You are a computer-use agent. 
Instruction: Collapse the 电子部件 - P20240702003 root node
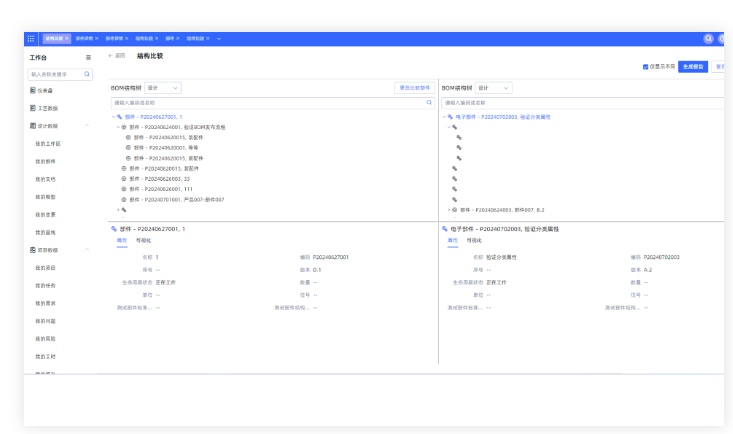444,117
